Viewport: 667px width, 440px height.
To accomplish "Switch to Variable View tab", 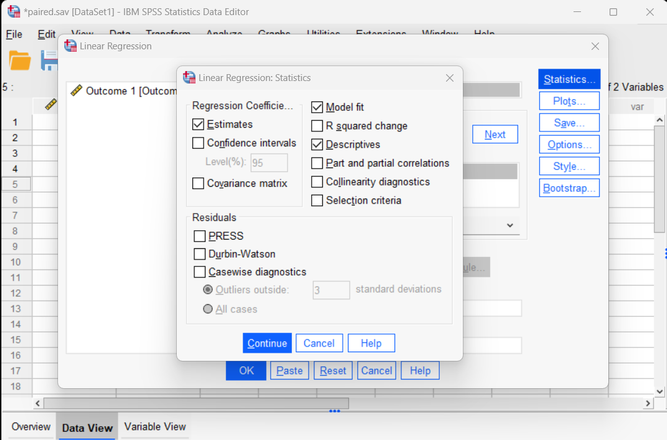I will tap(155, 426).
